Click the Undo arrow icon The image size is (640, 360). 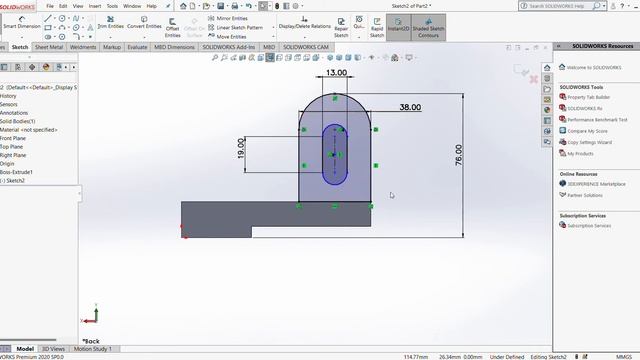coord(248,6)
